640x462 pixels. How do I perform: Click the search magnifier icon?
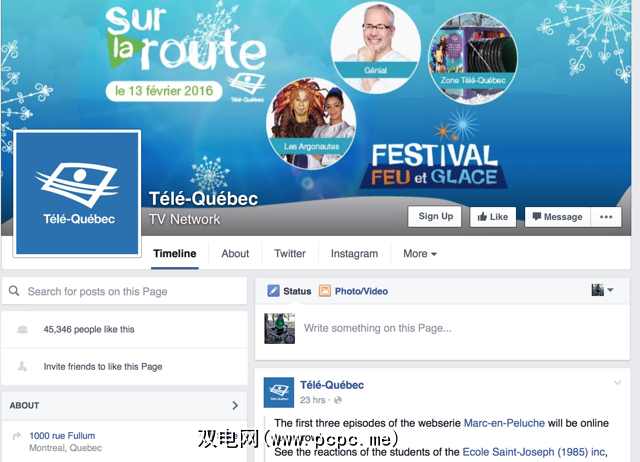pos(14,291)
